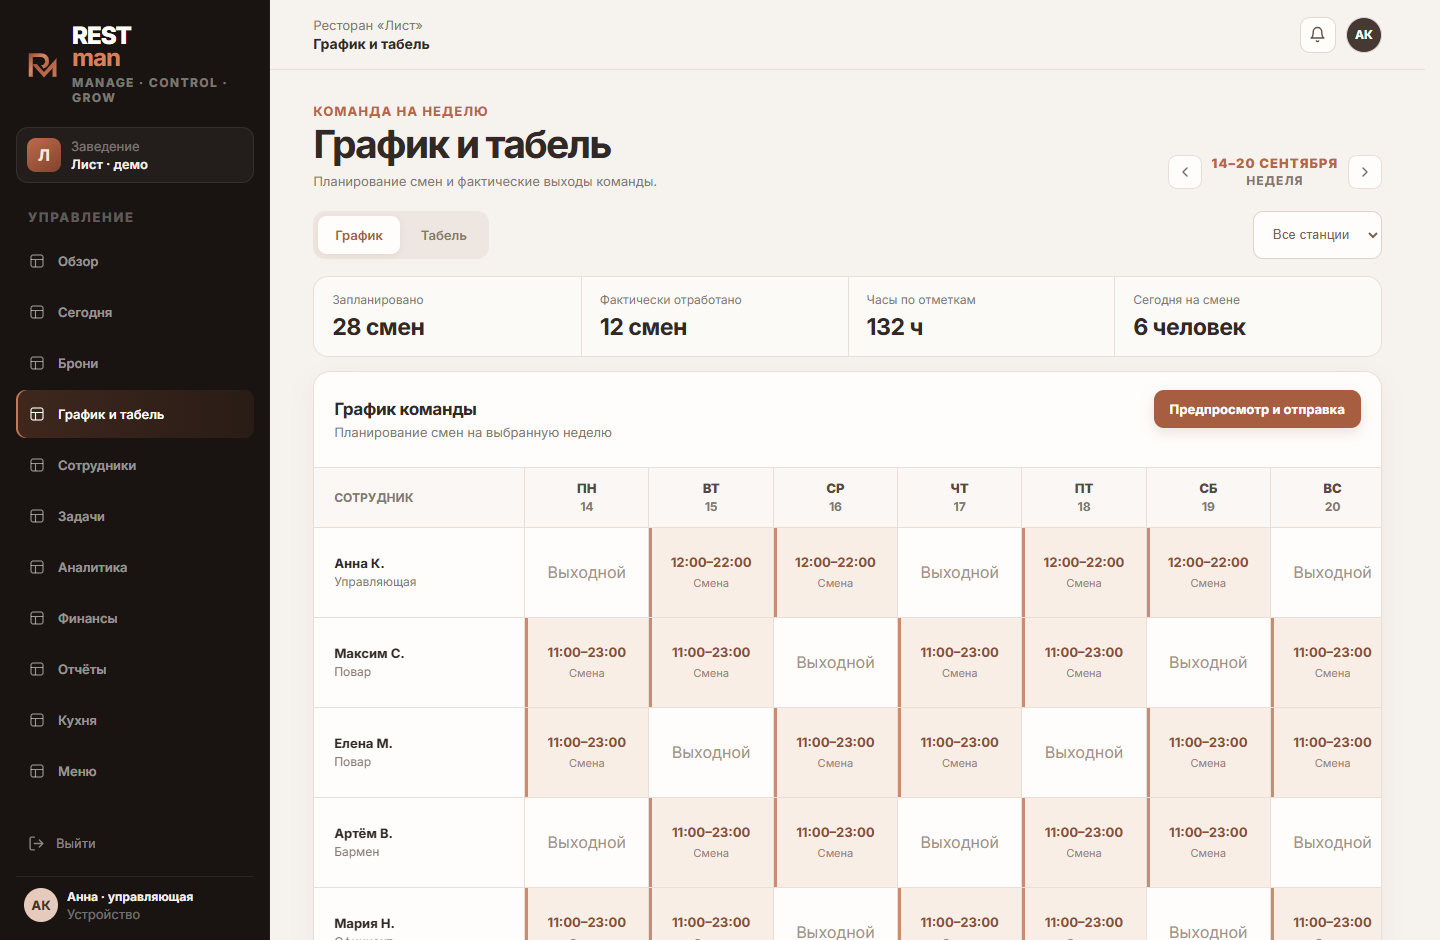Click Ресторан «Лист» breadcrumb

pyautogui.click(x=368, y=25)
